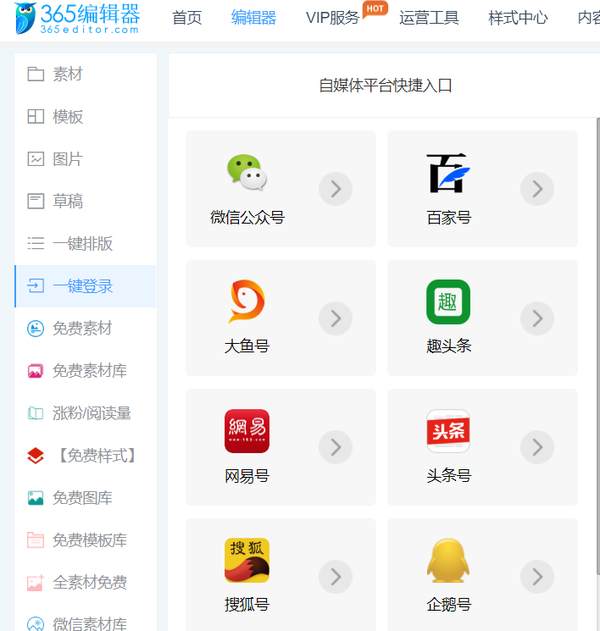The height and width of the screenshot is (631, 600).
Task: Click the 百家号 label text
Action: [x=449, y=218]
